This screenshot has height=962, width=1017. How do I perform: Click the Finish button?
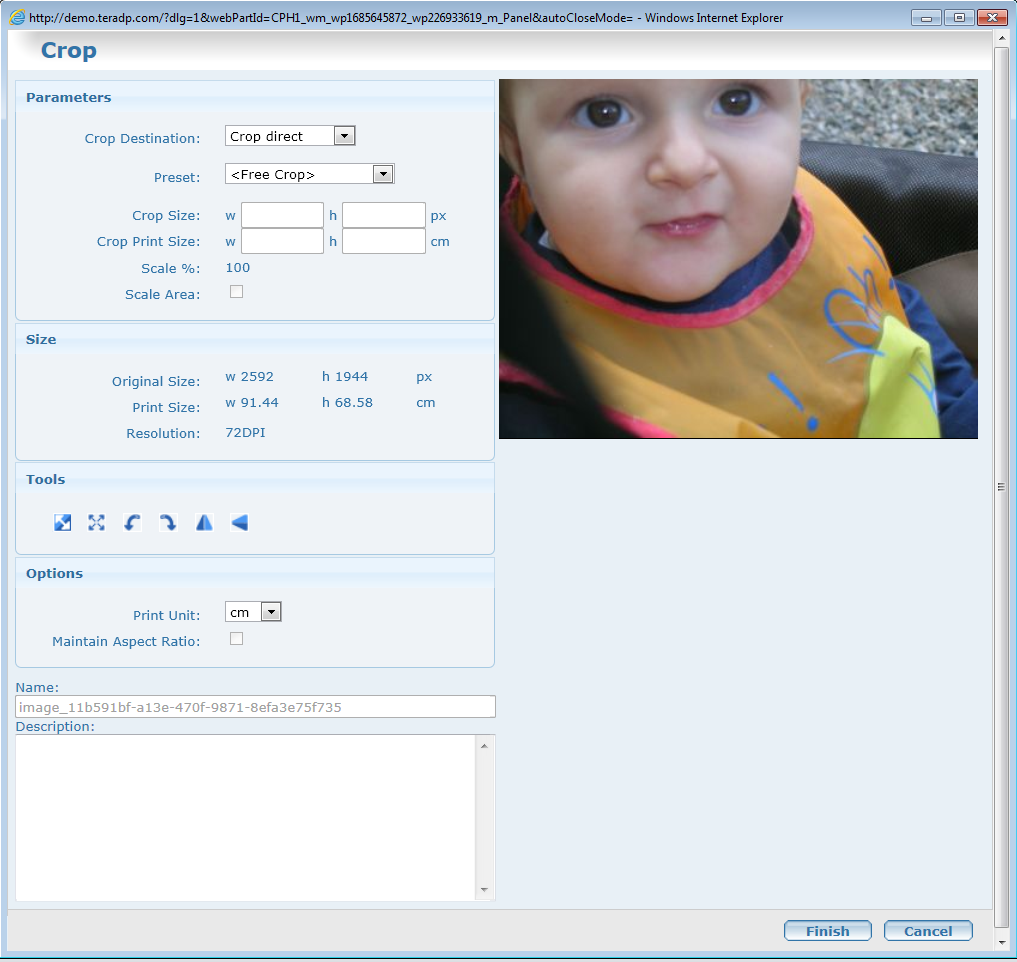828,931
